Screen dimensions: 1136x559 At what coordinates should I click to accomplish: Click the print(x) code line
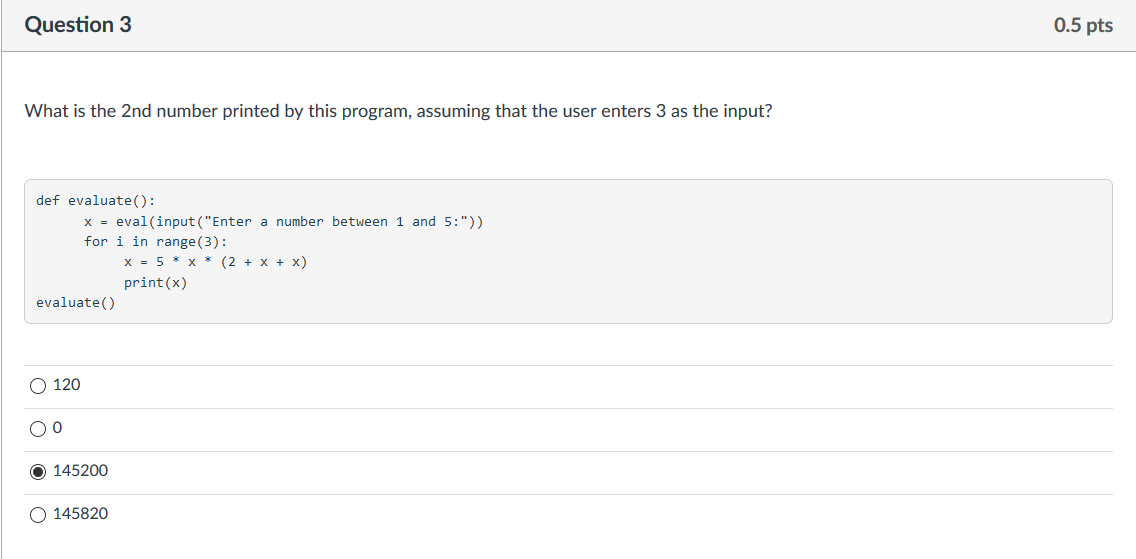(x=156, y=283)
